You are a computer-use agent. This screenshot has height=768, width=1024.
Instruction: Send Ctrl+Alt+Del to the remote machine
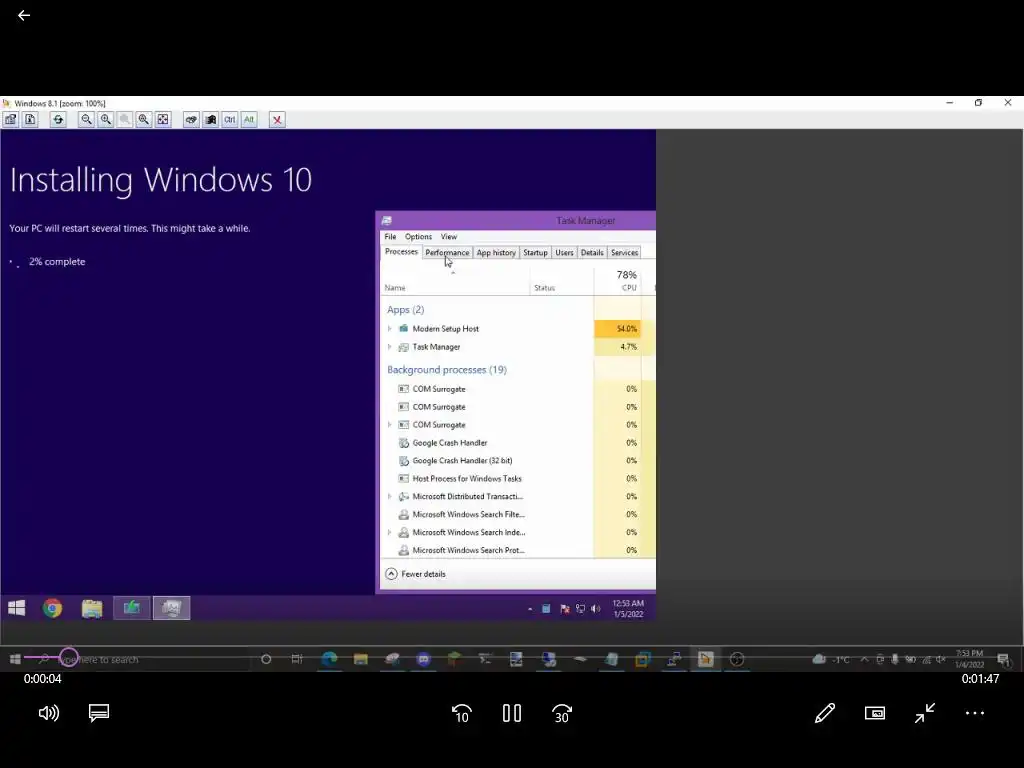(191, 120)
